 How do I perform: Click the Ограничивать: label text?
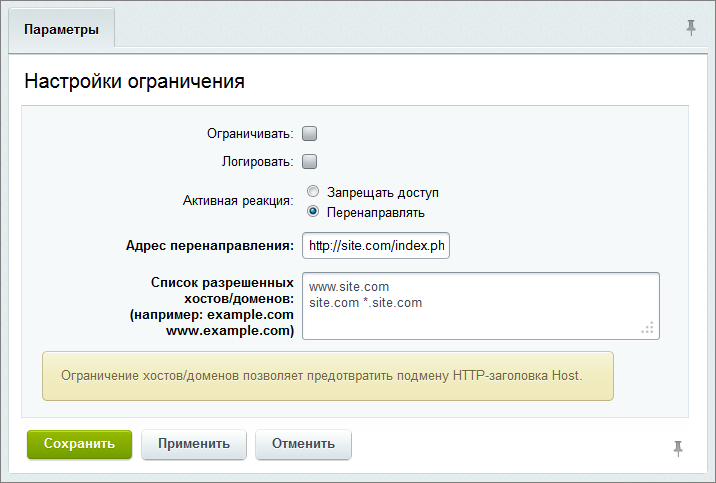tap(250, 133)
